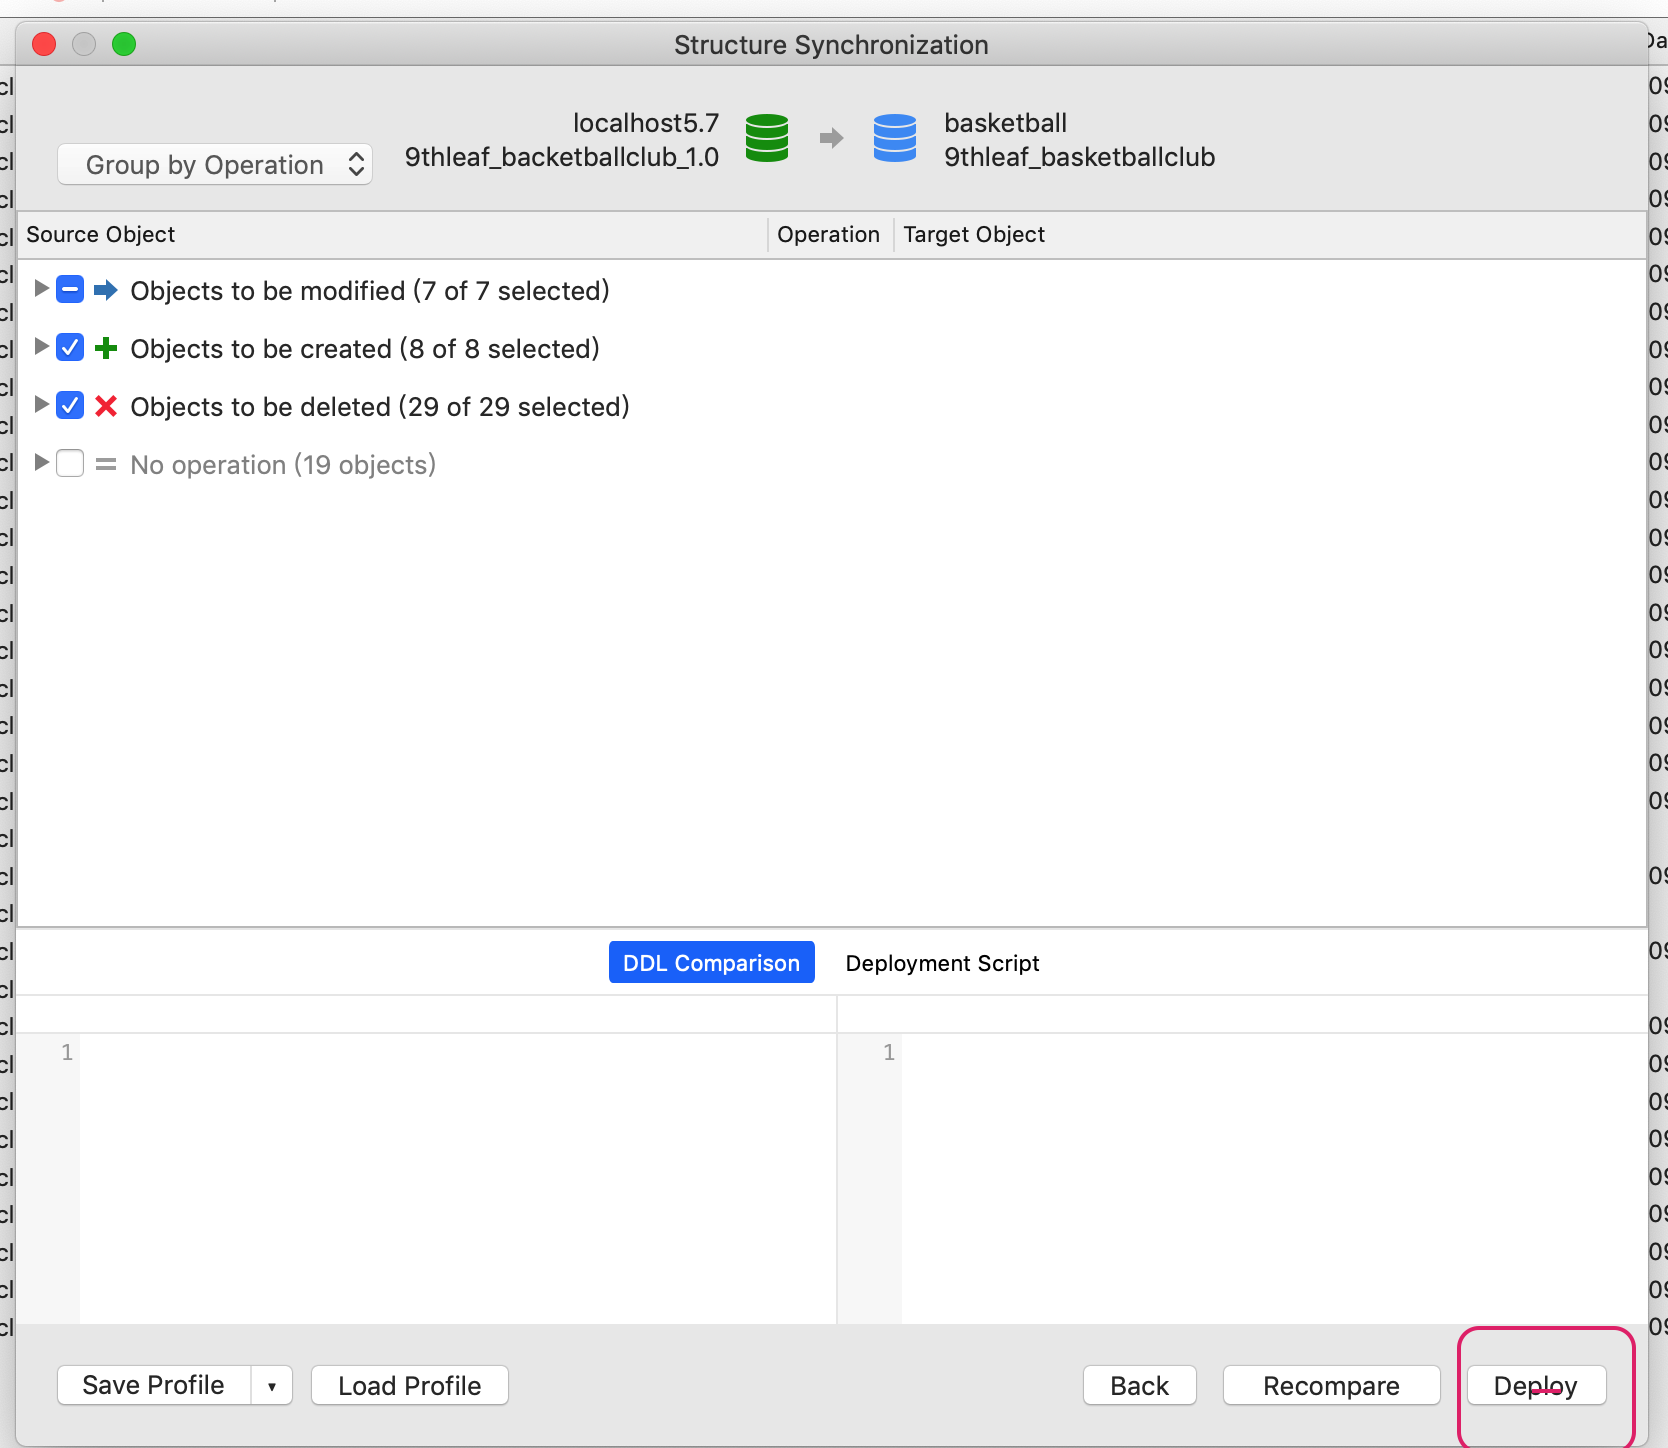
Task: Click the red X icon beside Objects to be deleted
Action: coord(106,406)
